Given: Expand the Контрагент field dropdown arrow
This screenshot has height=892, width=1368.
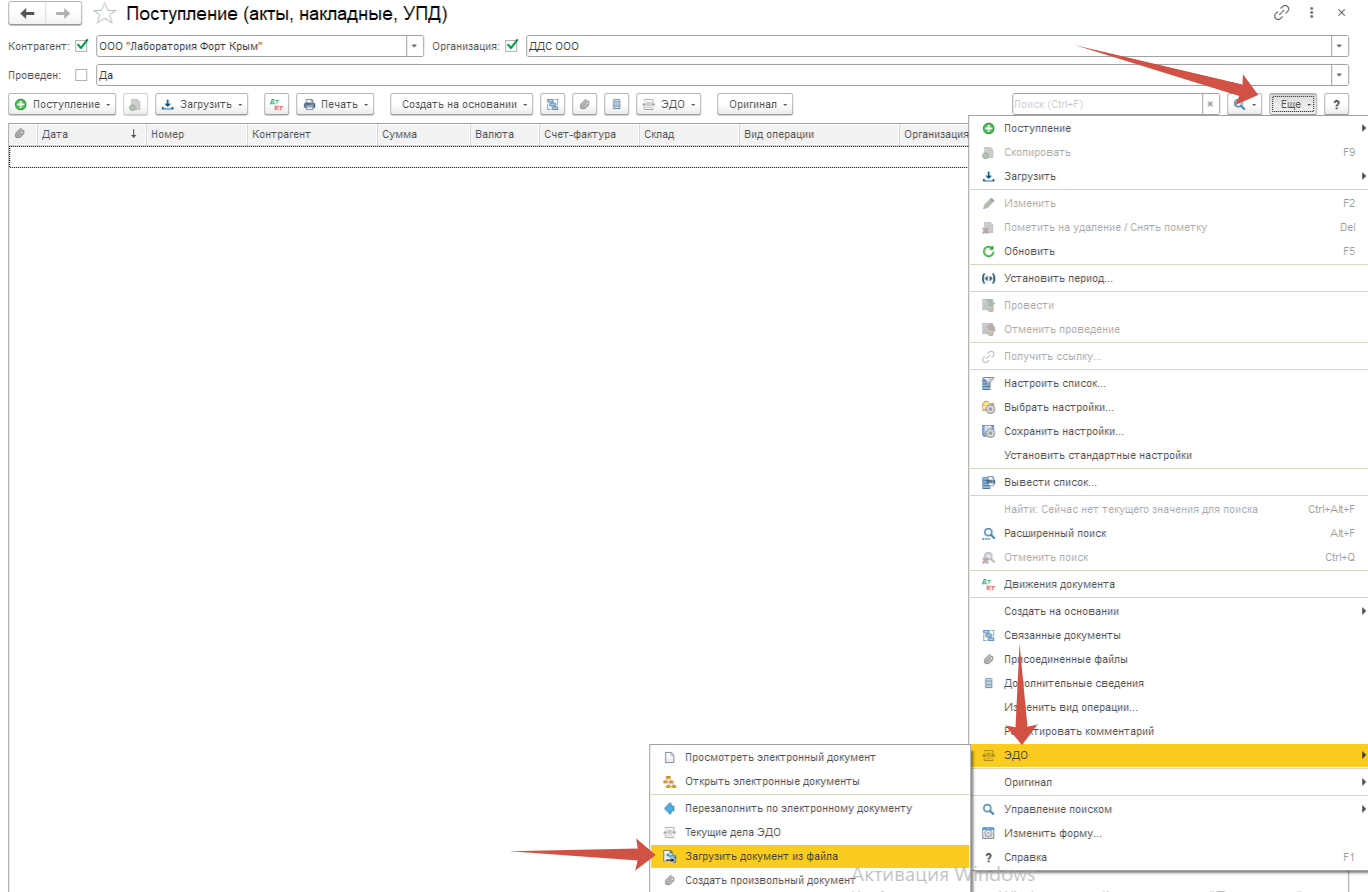Looking at the screenshot, I should point(415,46).
